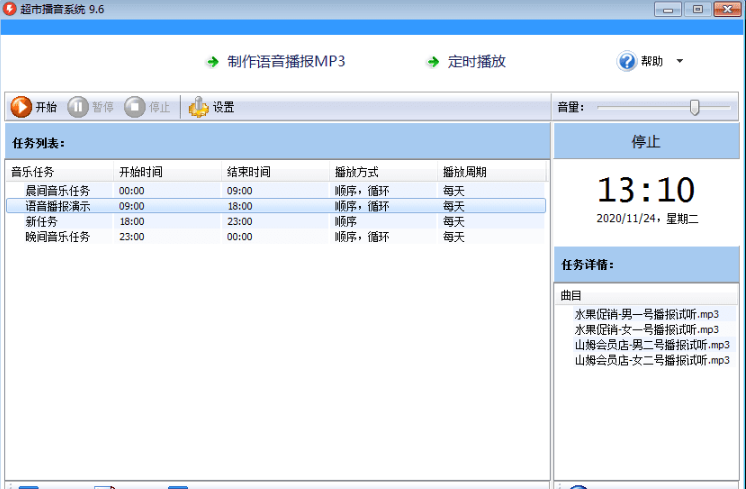This screenshot has width=746, height=489.
Task: Open the 制作语音播报MP3 link
Action: [x=285, y=62]
